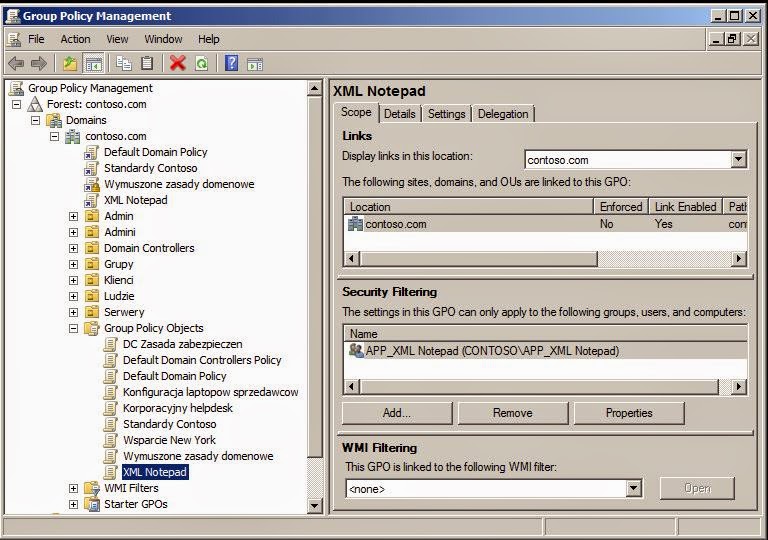Click the Location column header

pos(468,207)
